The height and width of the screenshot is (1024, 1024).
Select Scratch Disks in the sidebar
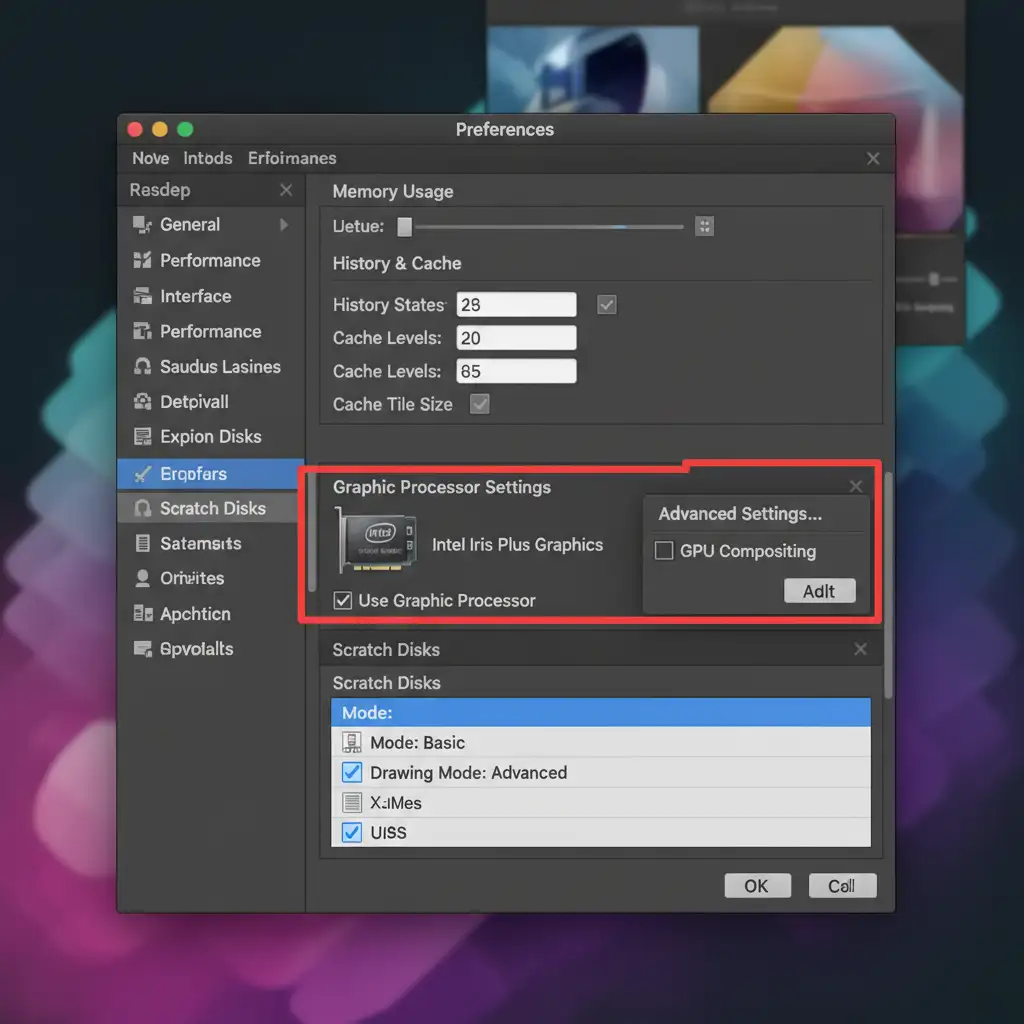(x=212, y=508)
